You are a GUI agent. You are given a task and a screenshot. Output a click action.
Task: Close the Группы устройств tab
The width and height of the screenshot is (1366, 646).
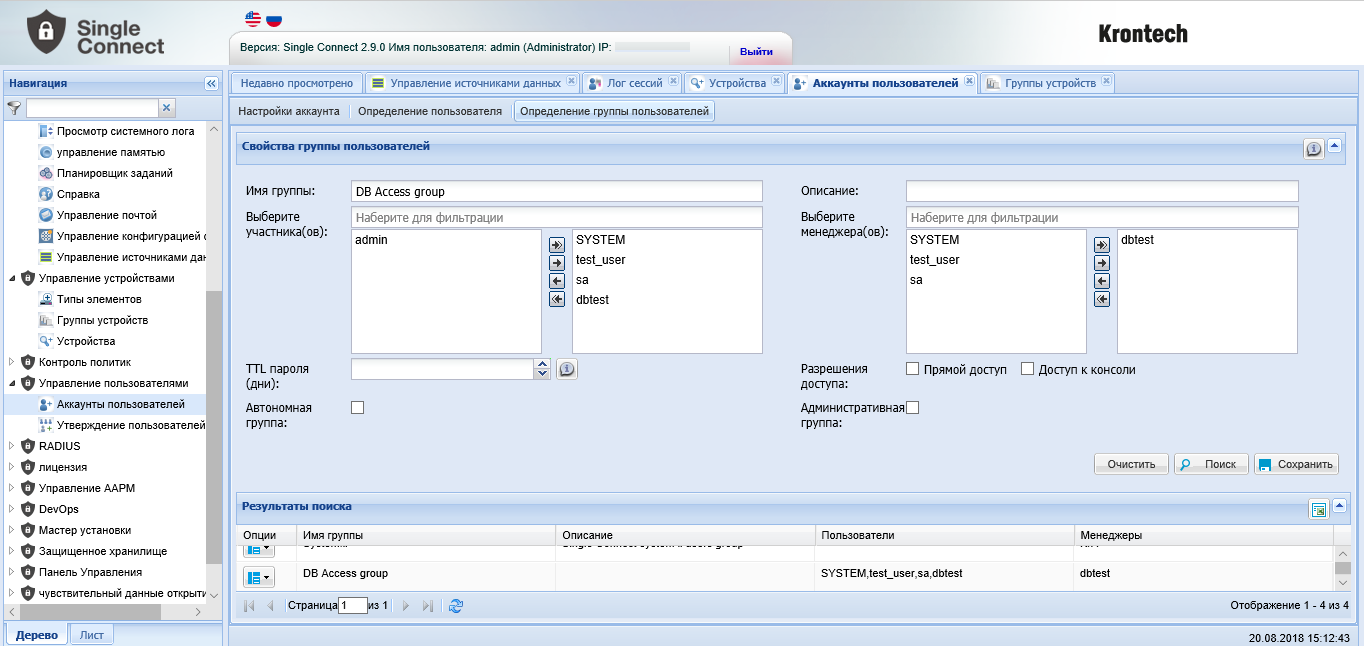point(1106,81)
